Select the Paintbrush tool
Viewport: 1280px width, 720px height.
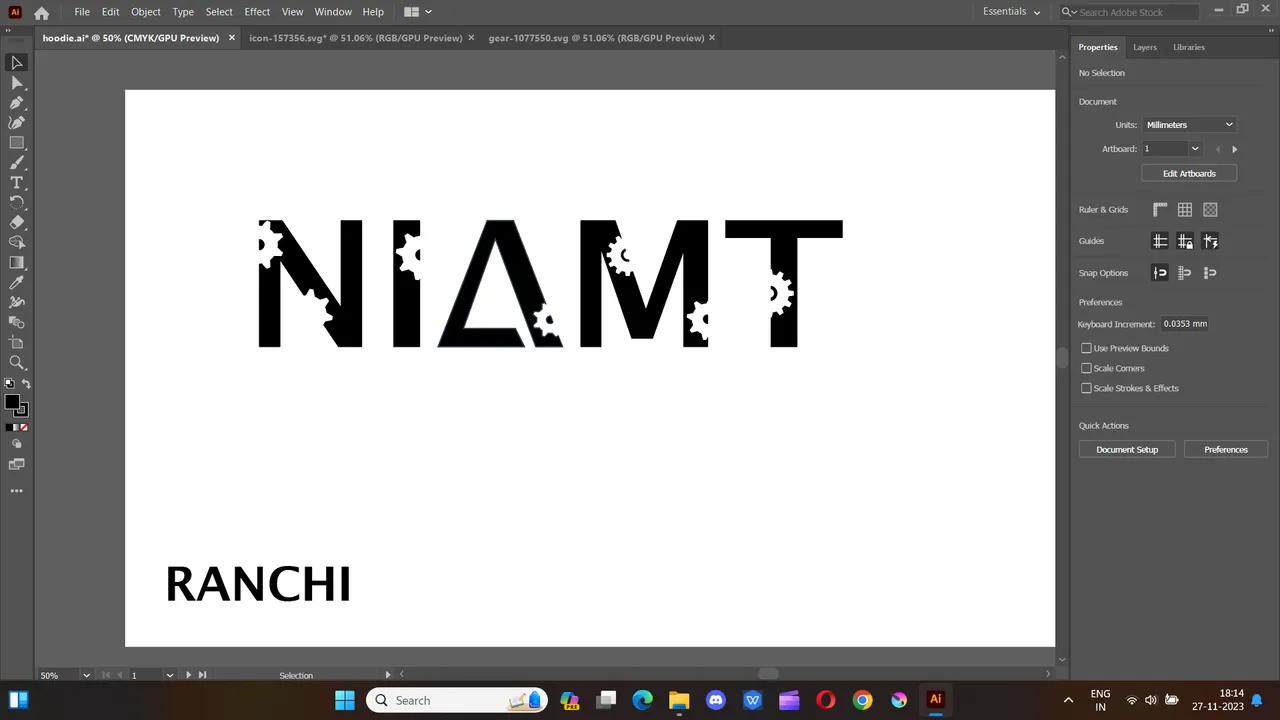(16, 162)
